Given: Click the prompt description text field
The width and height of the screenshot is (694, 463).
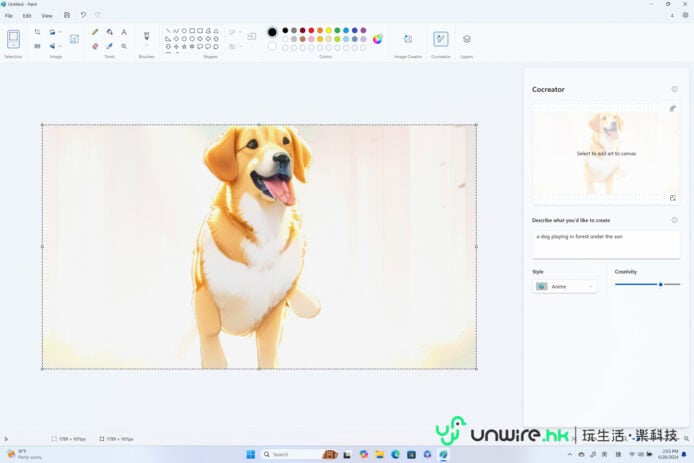Looking at the screenshot, I should [605, 244].
